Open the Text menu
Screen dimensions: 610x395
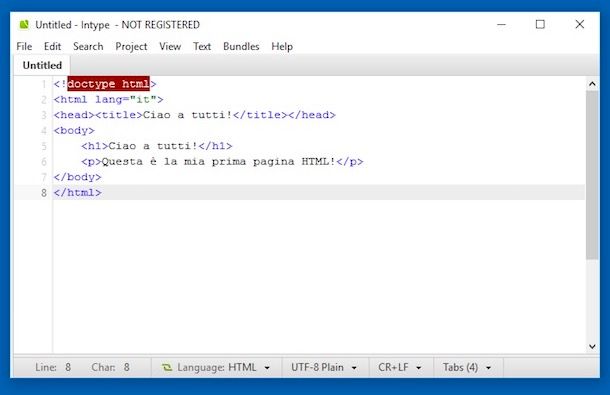[202, 46]
